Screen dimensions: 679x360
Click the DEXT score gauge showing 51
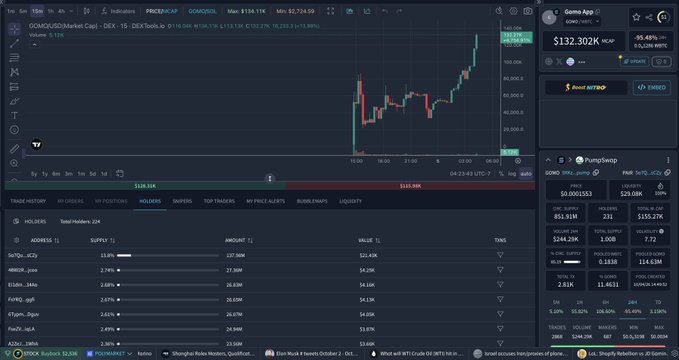pyautogui.click(x=663, y=17)
